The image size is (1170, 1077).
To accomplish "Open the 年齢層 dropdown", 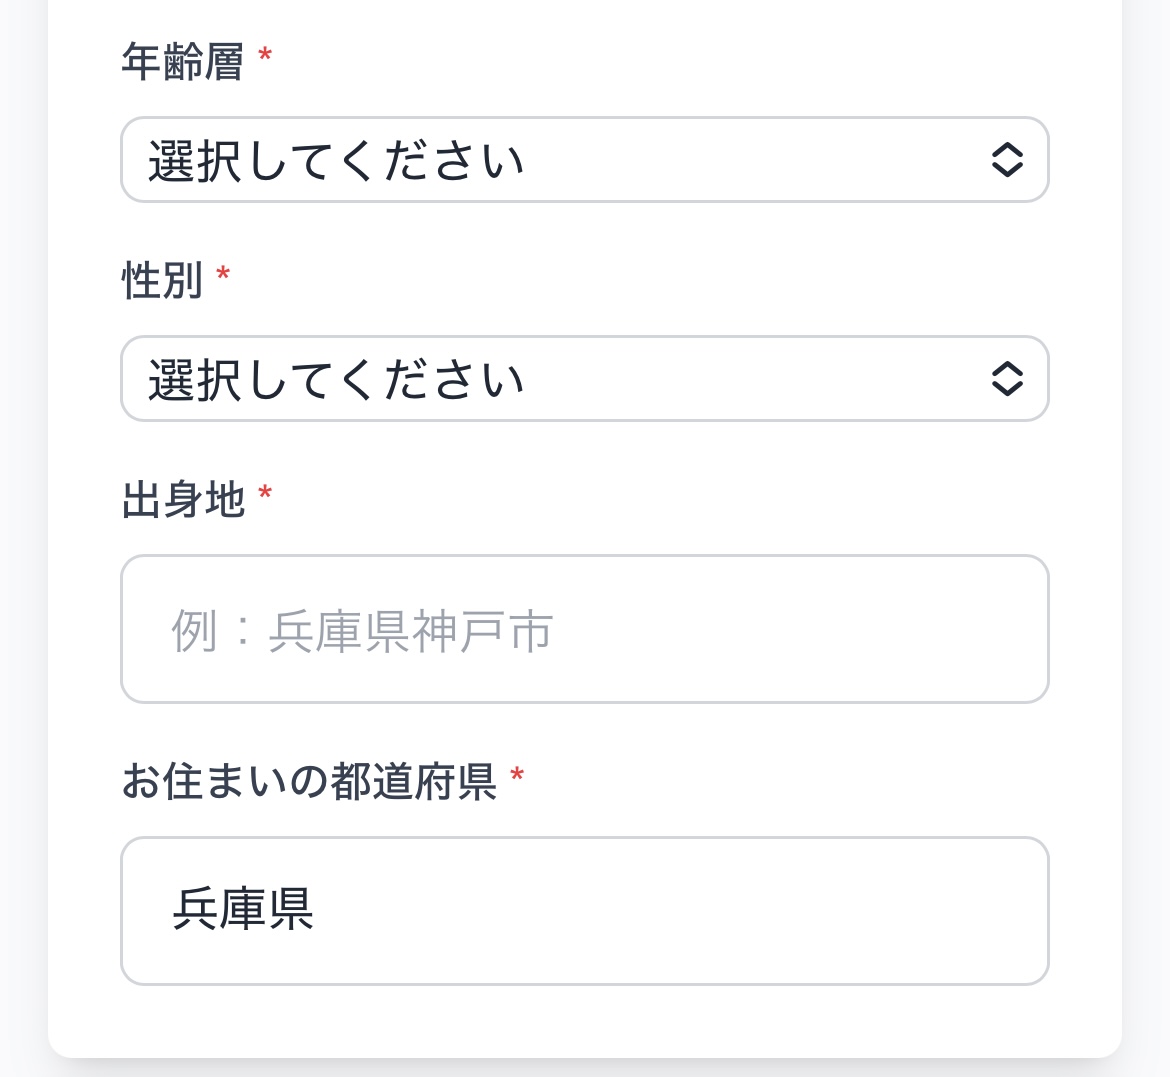I will (x=584, y=160).
